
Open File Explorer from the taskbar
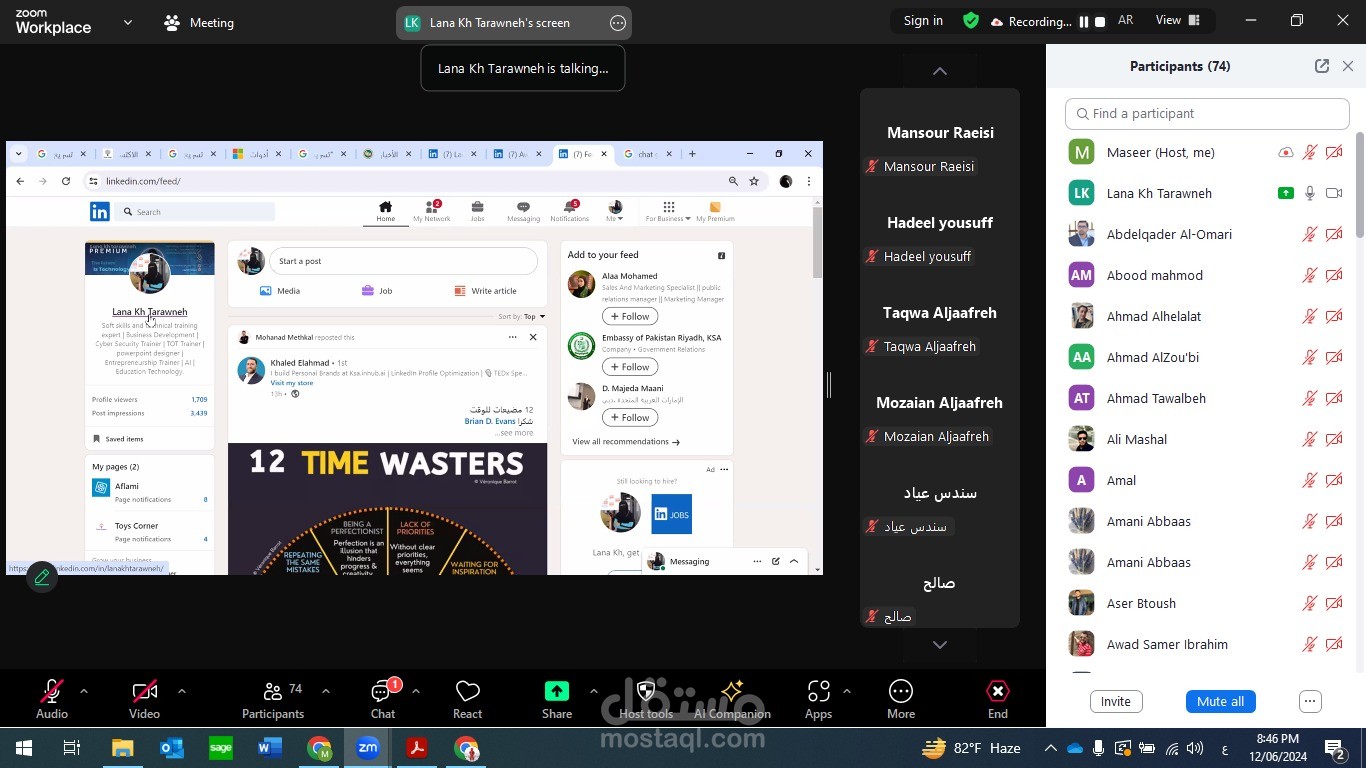pyautogui.click(x=122, y=748)
